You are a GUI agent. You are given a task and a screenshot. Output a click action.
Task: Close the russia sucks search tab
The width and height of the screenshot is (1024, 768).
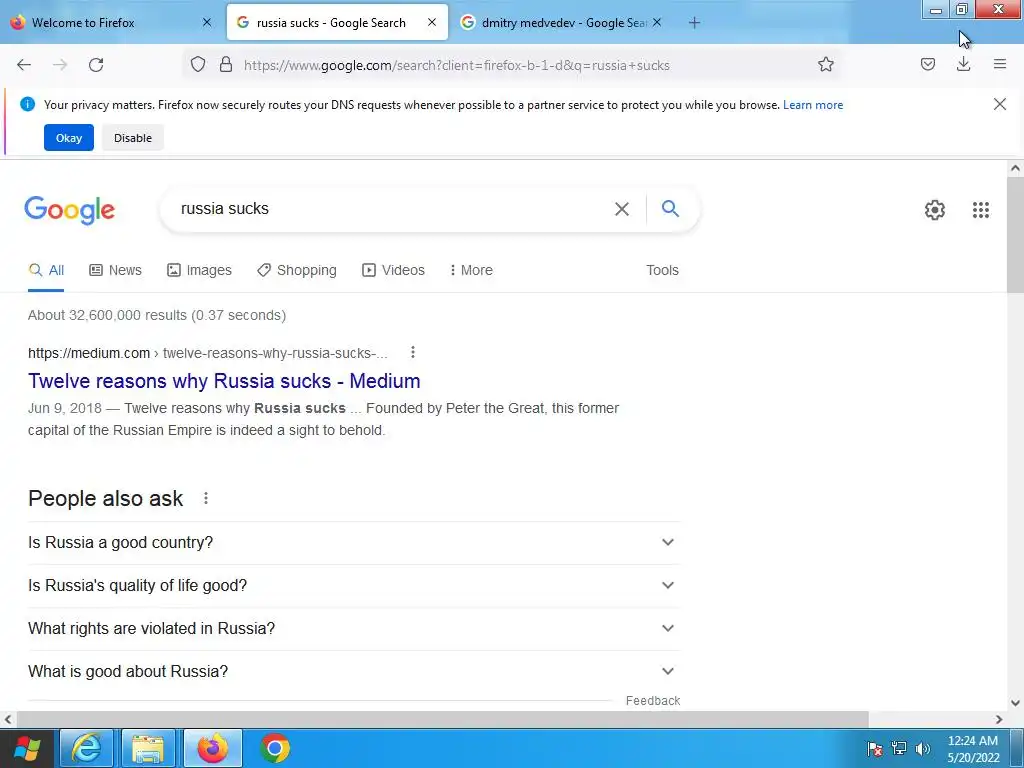432,22
